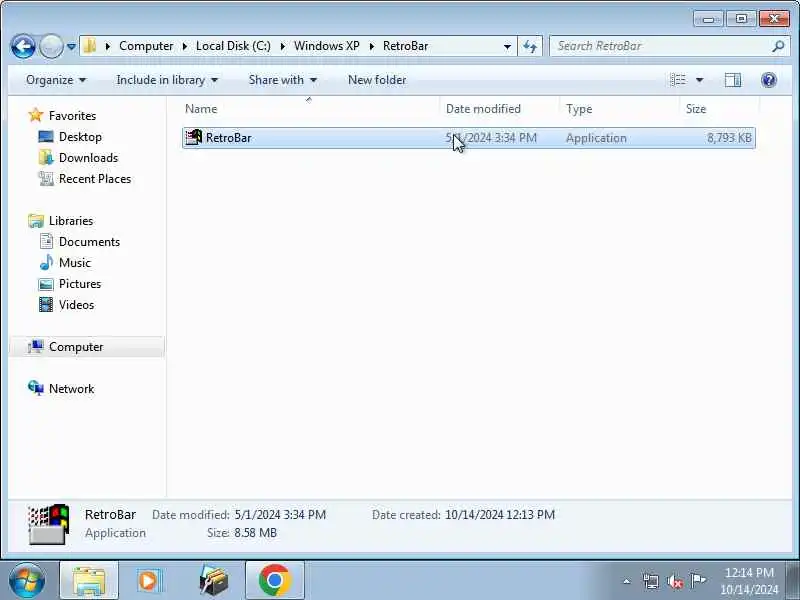Screen dimensions: 800x600
Task: Open the recent locations dropdown arrow
Action: (71, 47)
